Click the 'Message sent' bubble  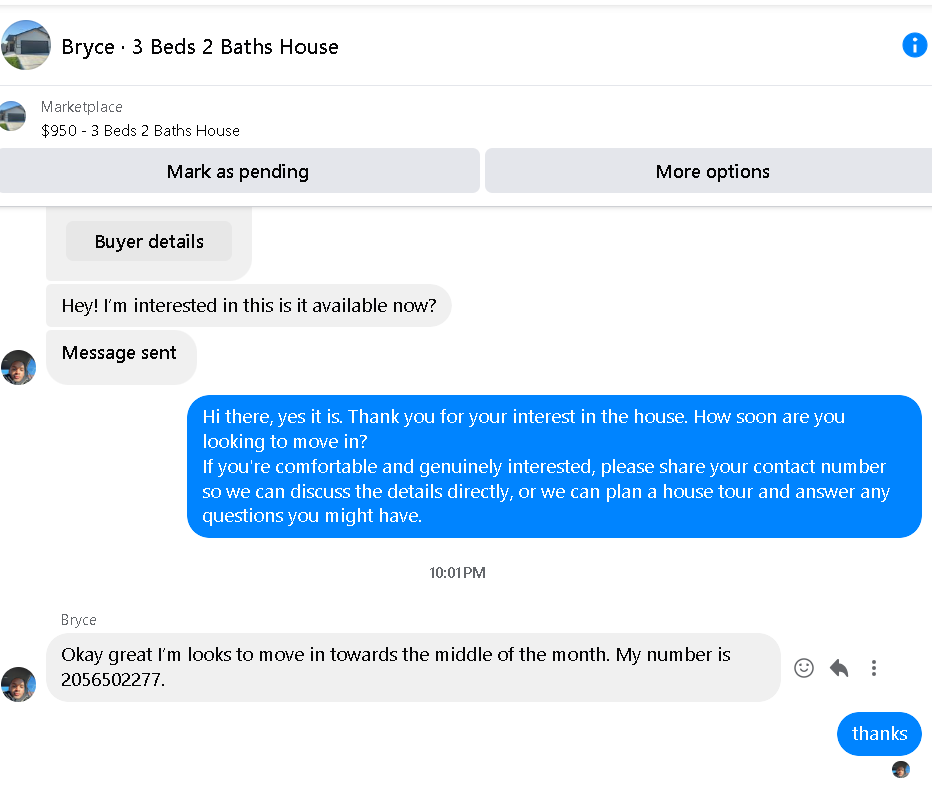121,357
